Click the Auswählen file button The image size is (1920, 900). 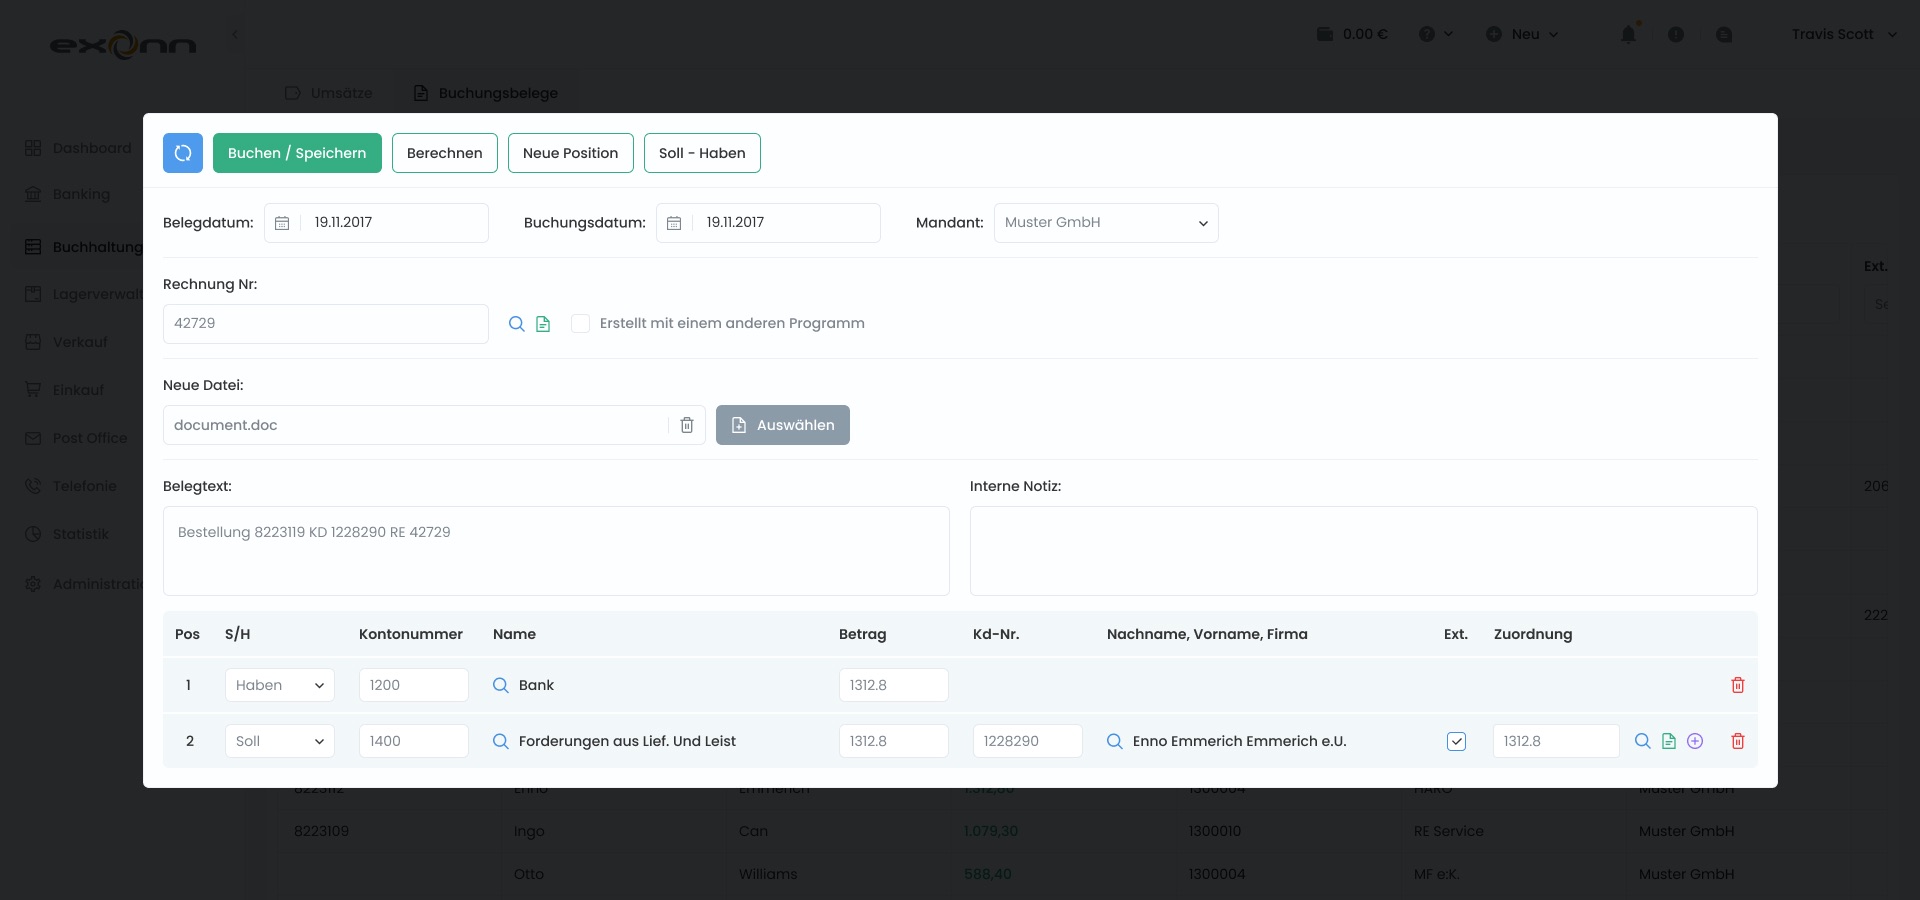(783, 425)
